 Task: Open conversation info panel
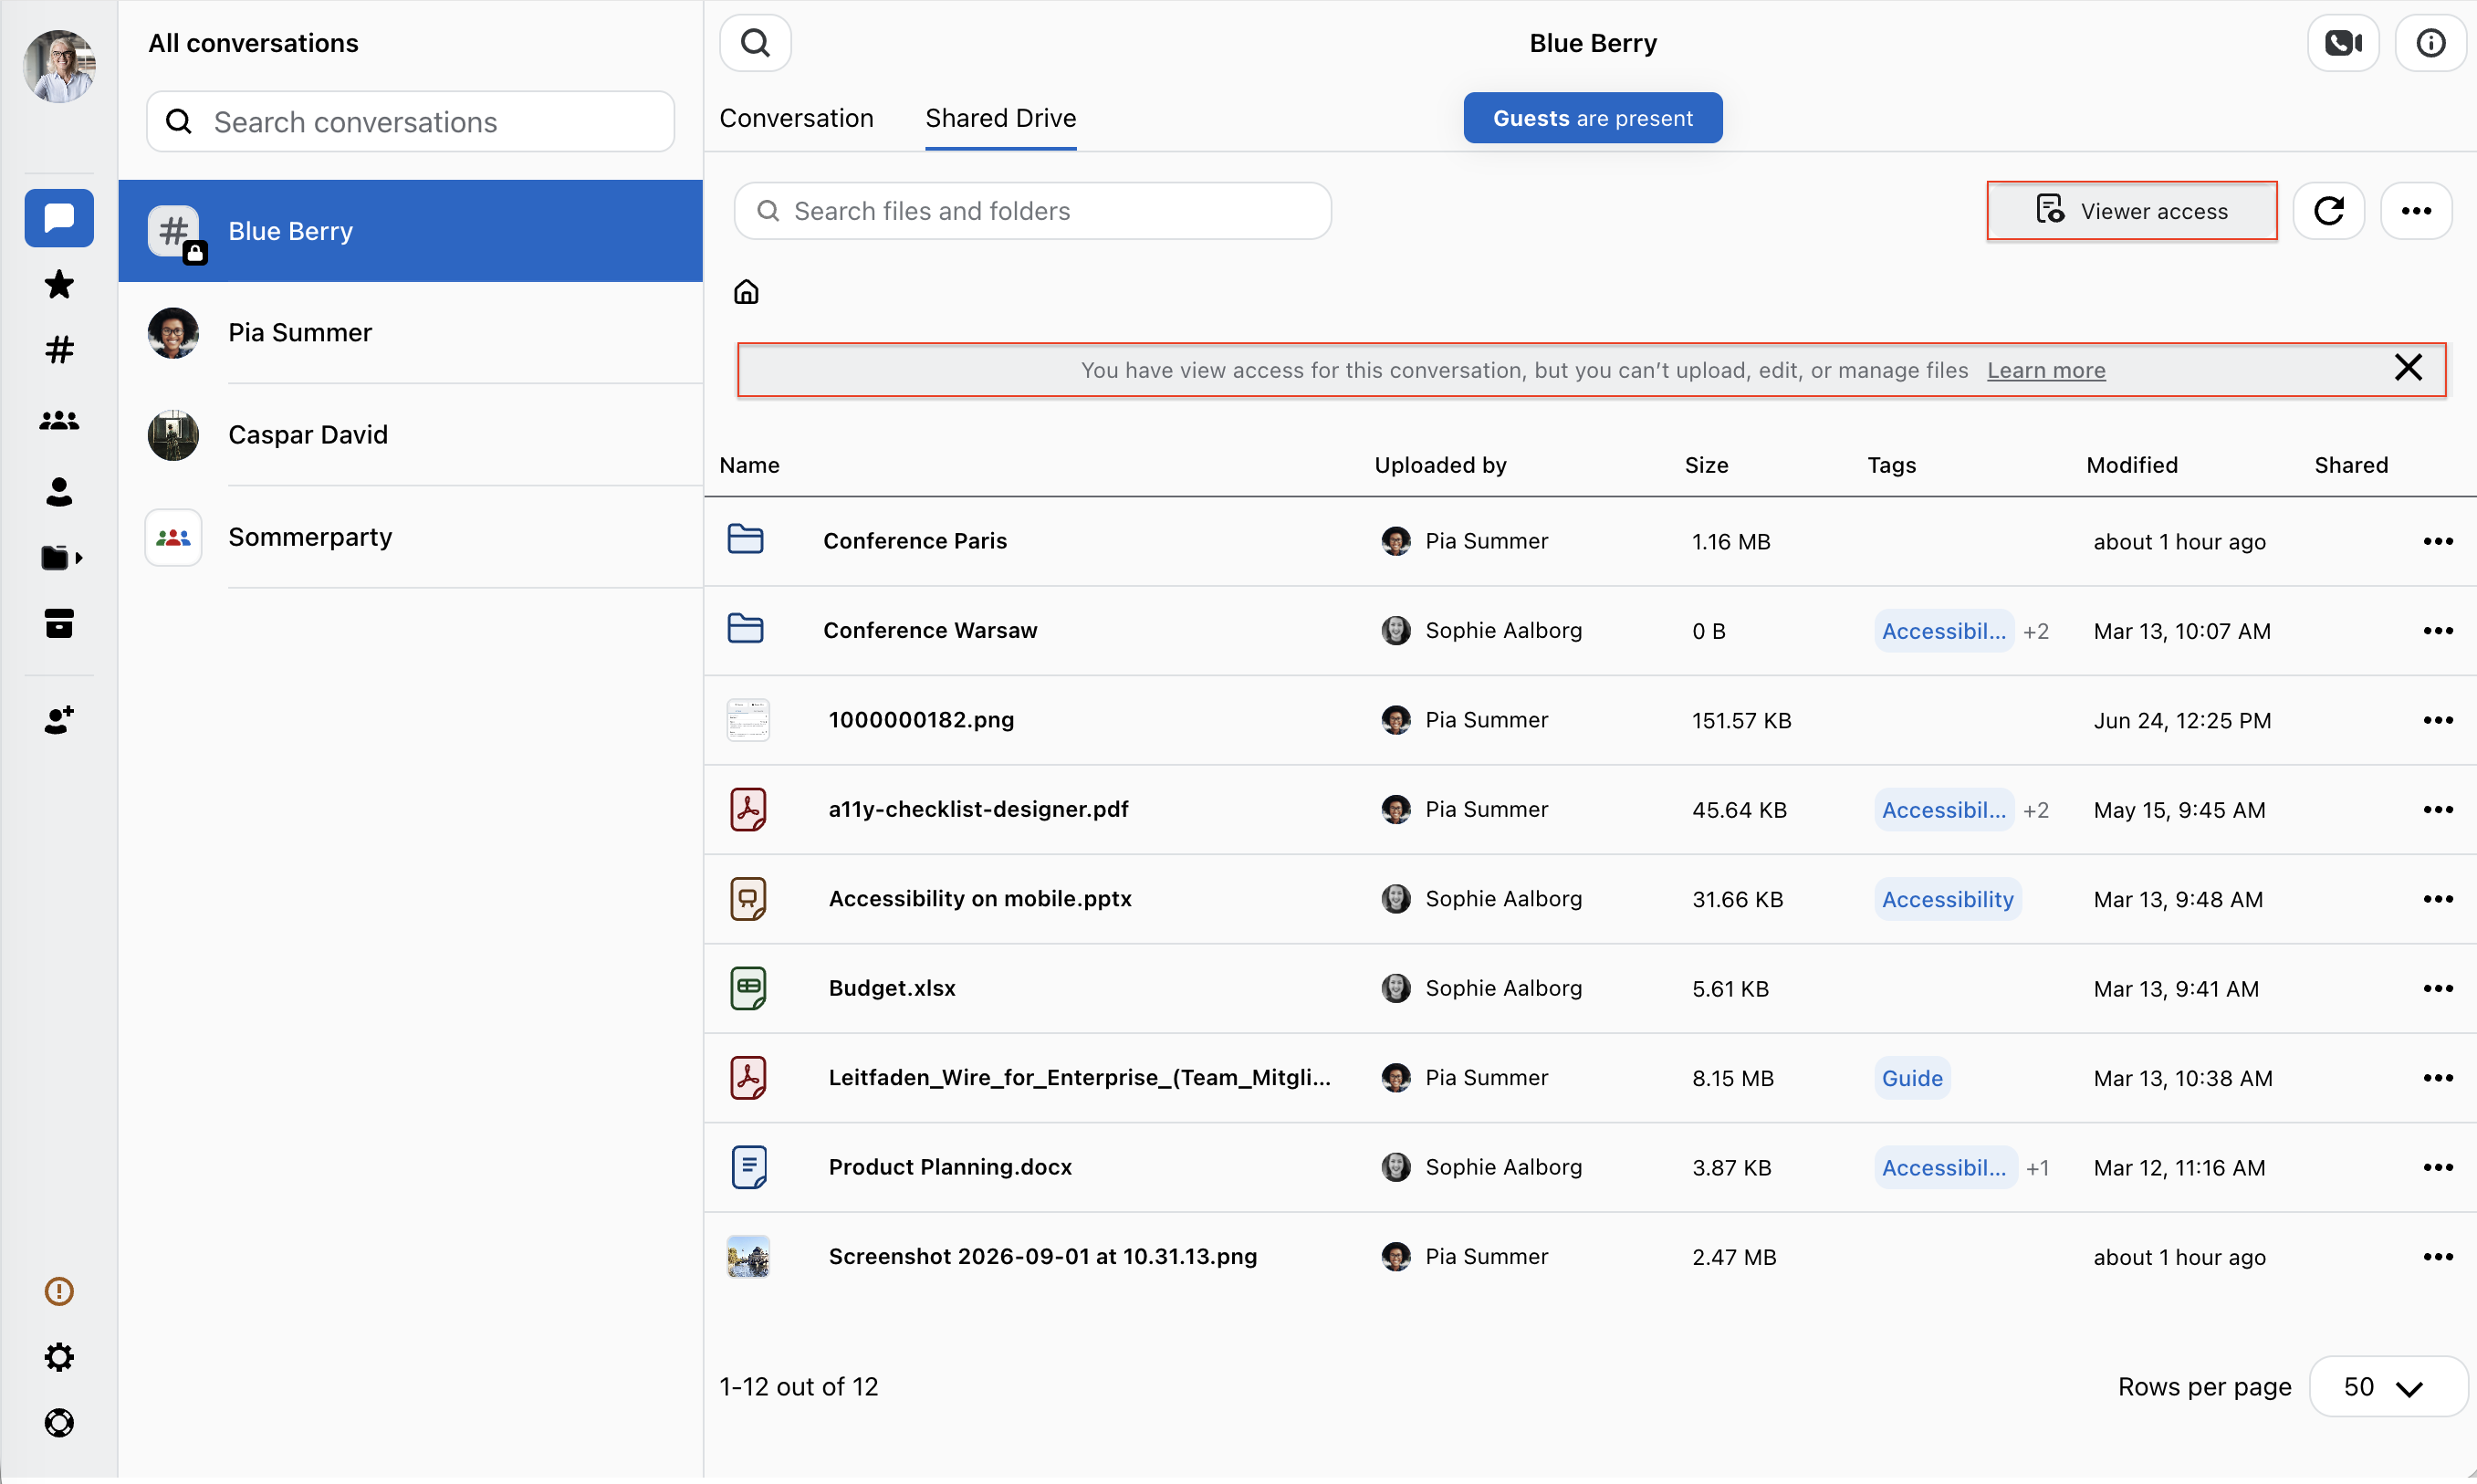[2430, 43]
